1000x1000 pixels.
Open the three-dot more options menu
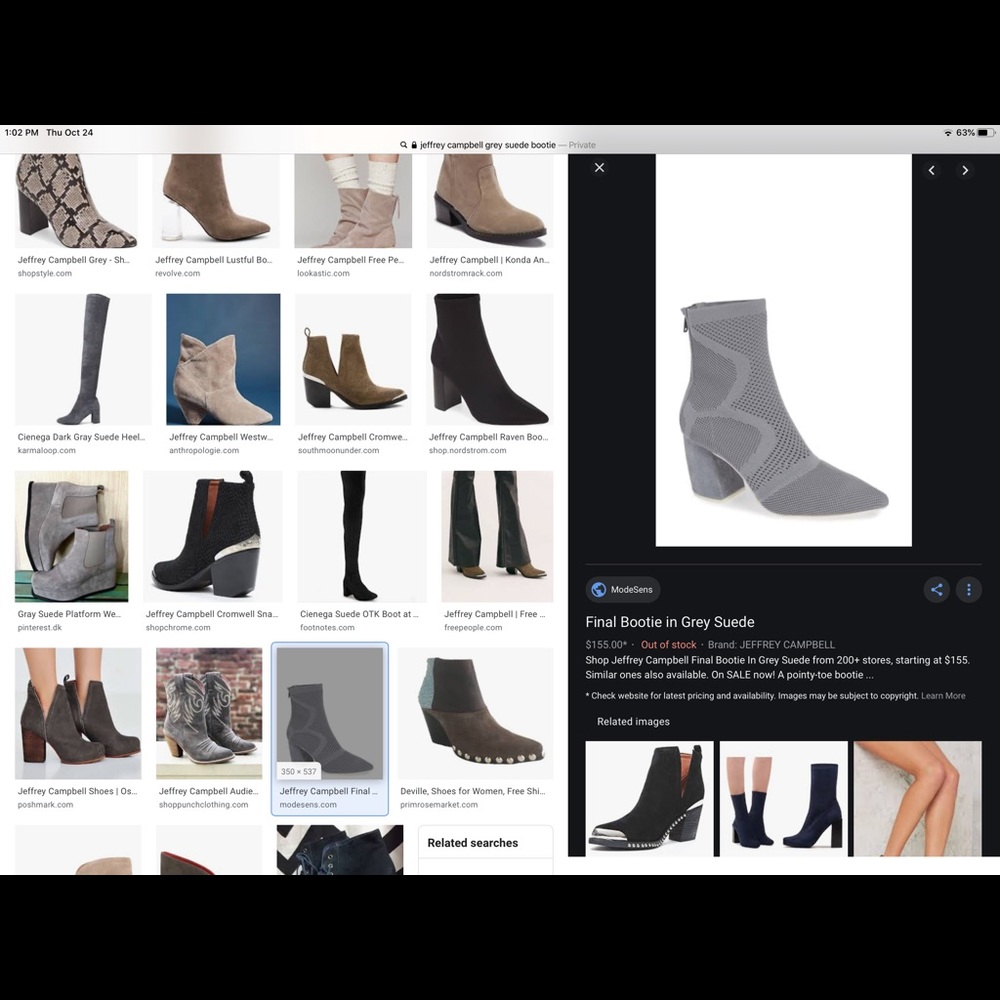tap(968, 589)
